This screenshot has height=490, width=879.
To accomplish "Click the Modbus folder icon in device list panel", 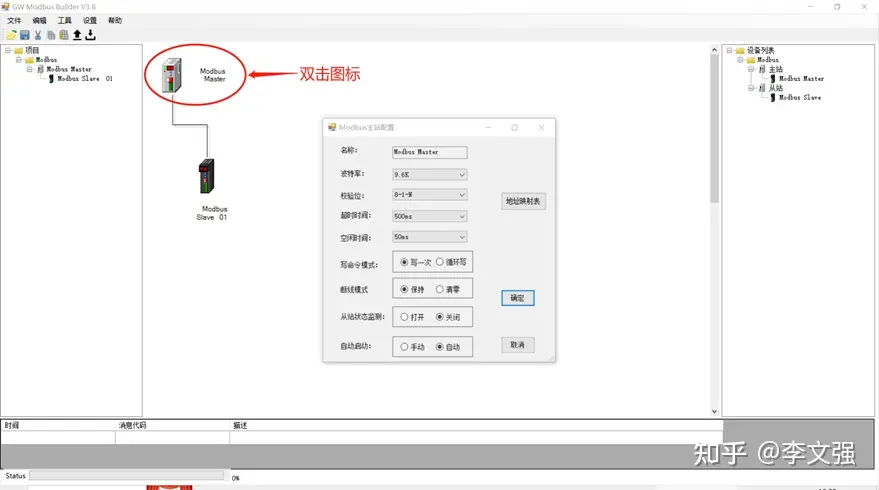I will point(751,60).
